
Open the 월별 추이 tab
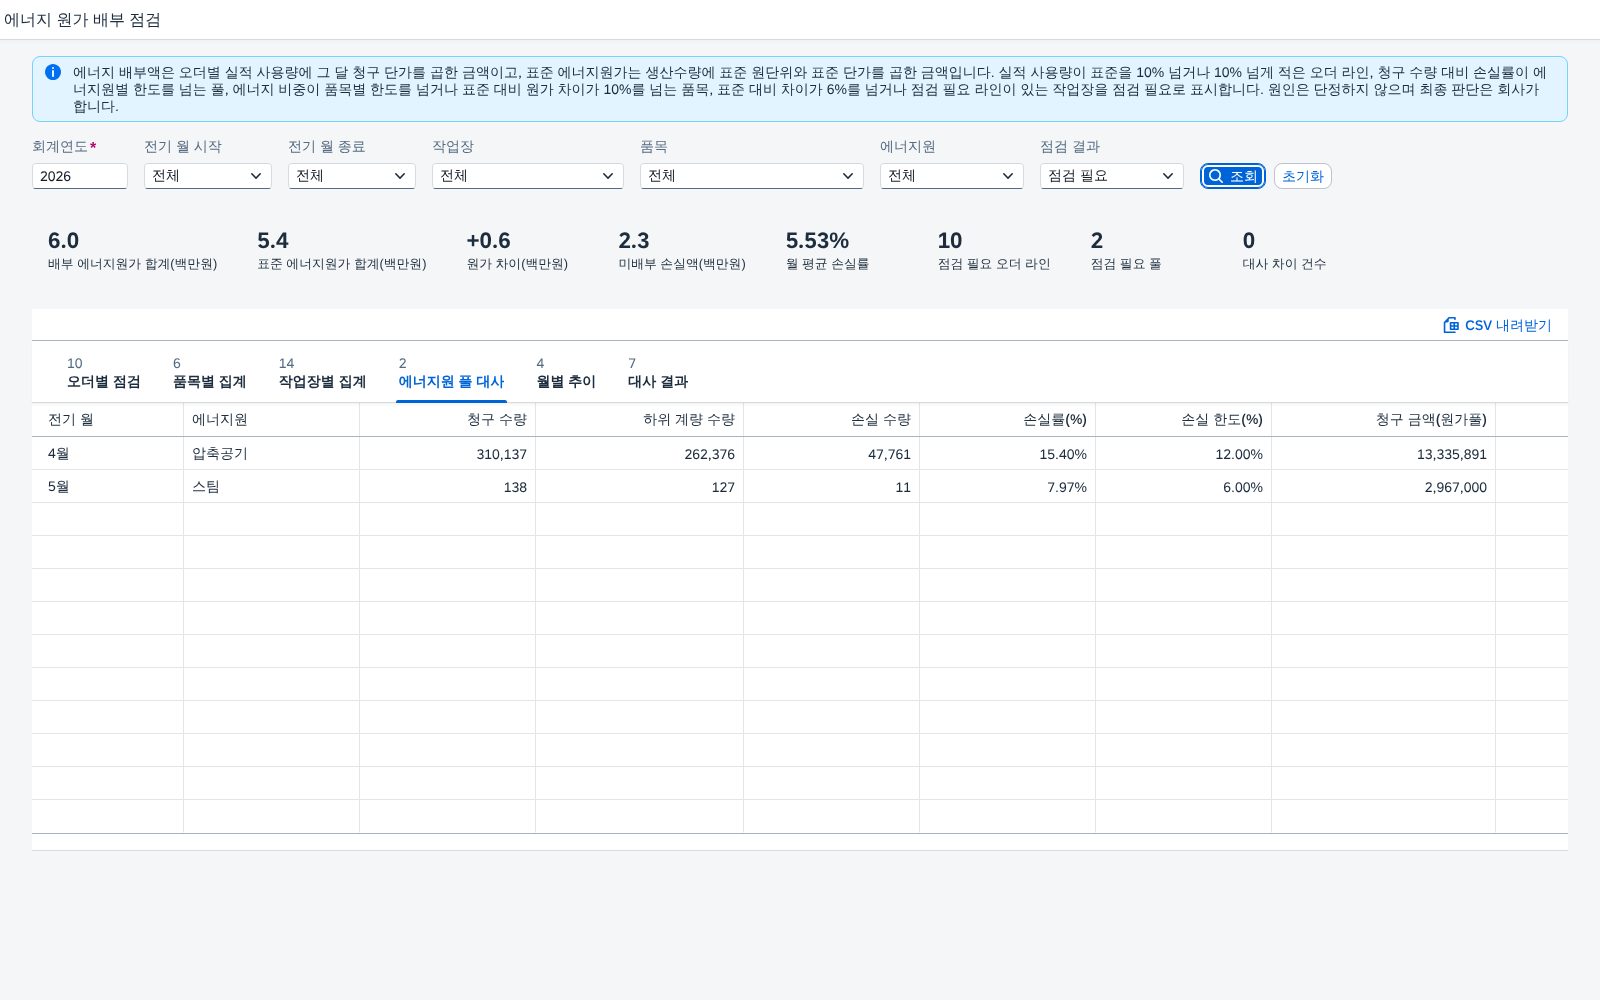[566, 373]
